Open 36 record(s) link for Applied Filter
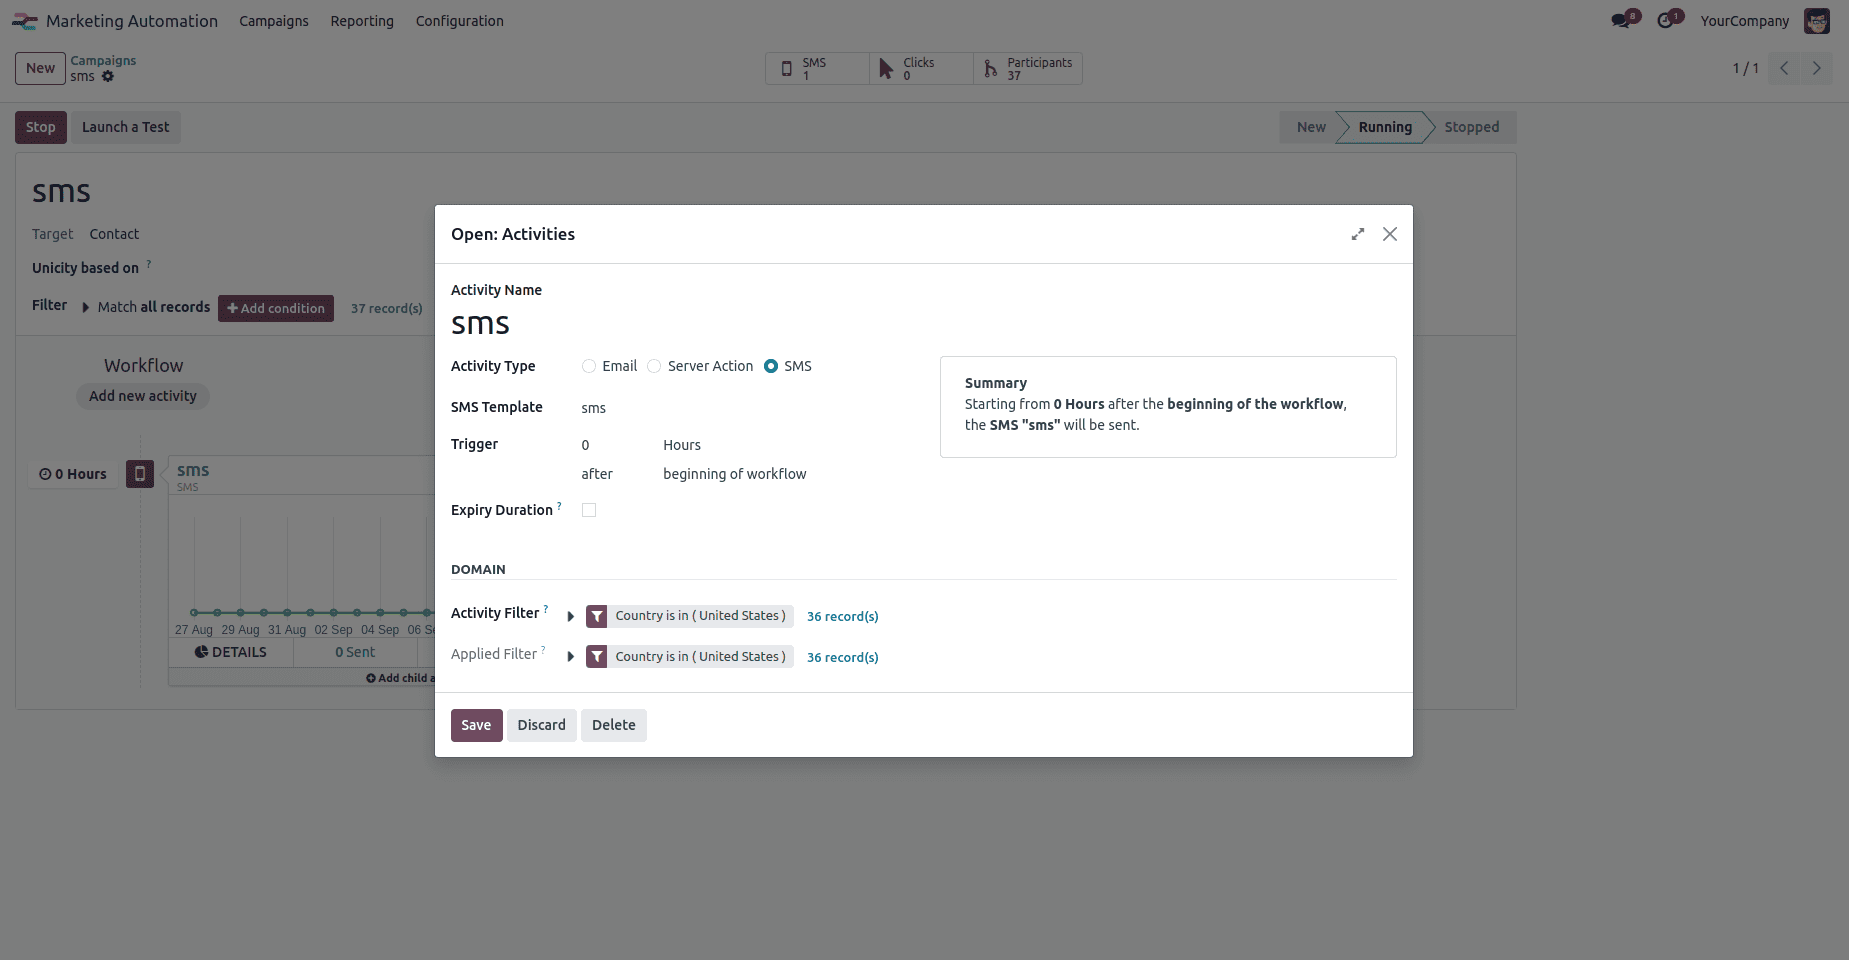The image size is (1849, 960). click(x=843, y=658)
